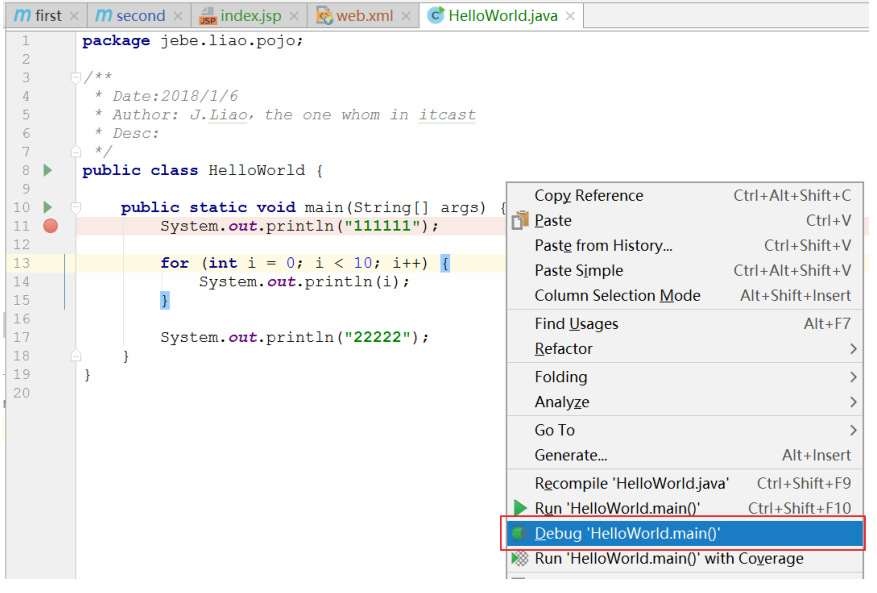Enable Column Selection Mode from context menu

685,295
